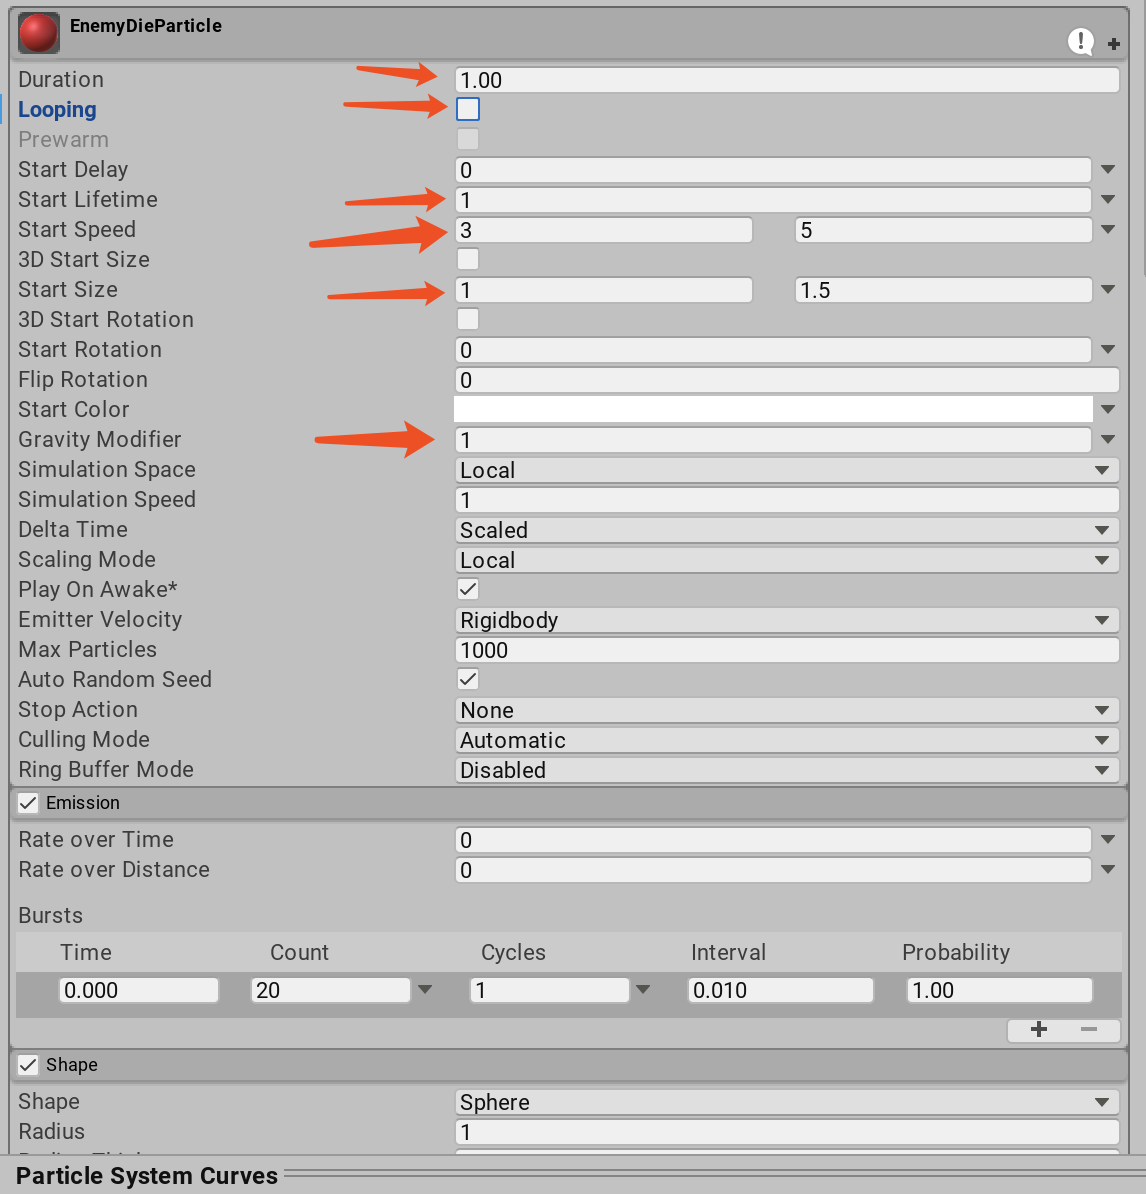
Task: Click the Particle System Curves bar
Action: [573, 1176]
